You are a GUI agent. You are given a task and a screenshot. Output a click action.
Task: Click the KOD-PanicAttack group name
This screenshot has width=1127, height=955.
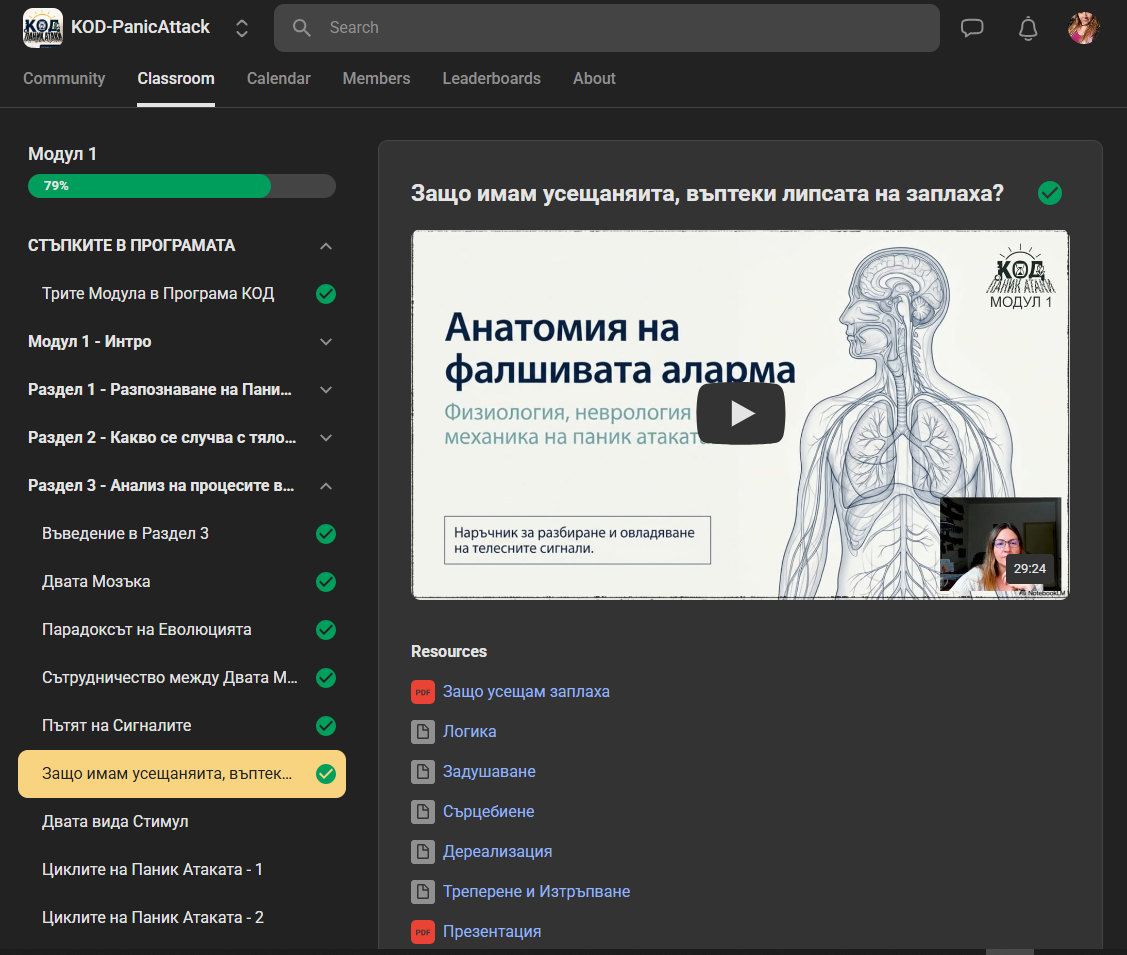140,27
